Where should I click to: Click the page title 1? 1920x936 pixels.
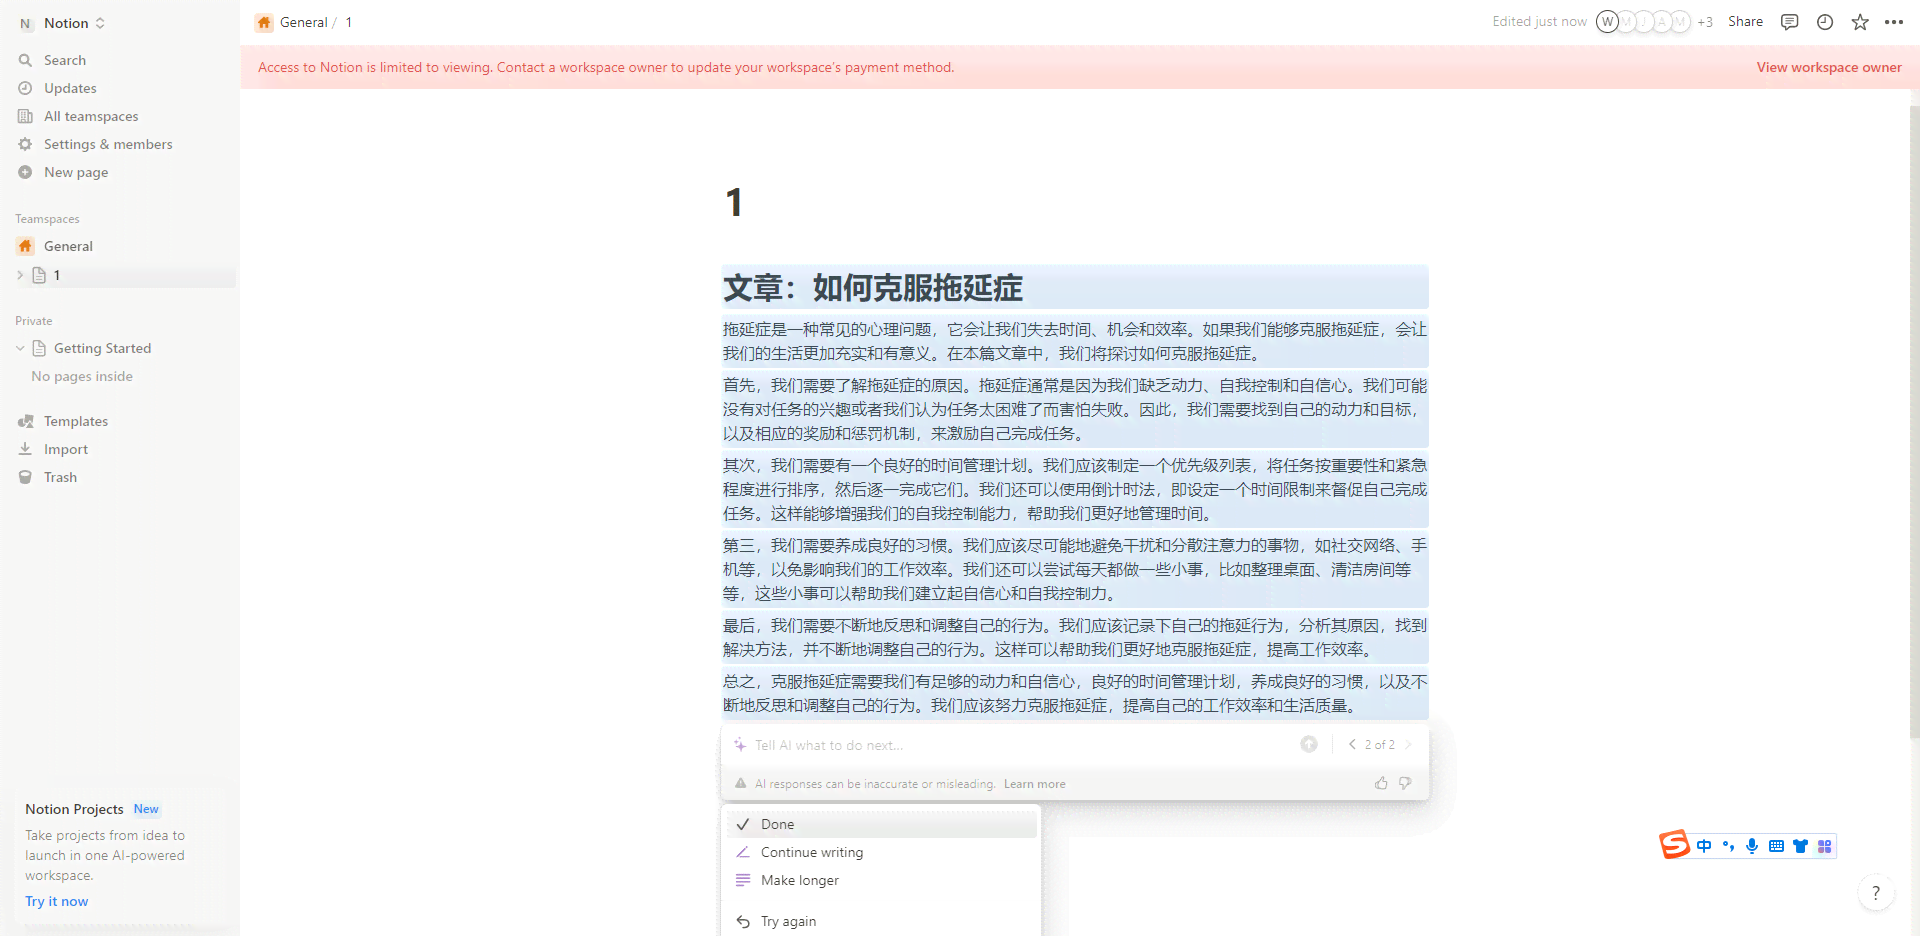point(734,203)
